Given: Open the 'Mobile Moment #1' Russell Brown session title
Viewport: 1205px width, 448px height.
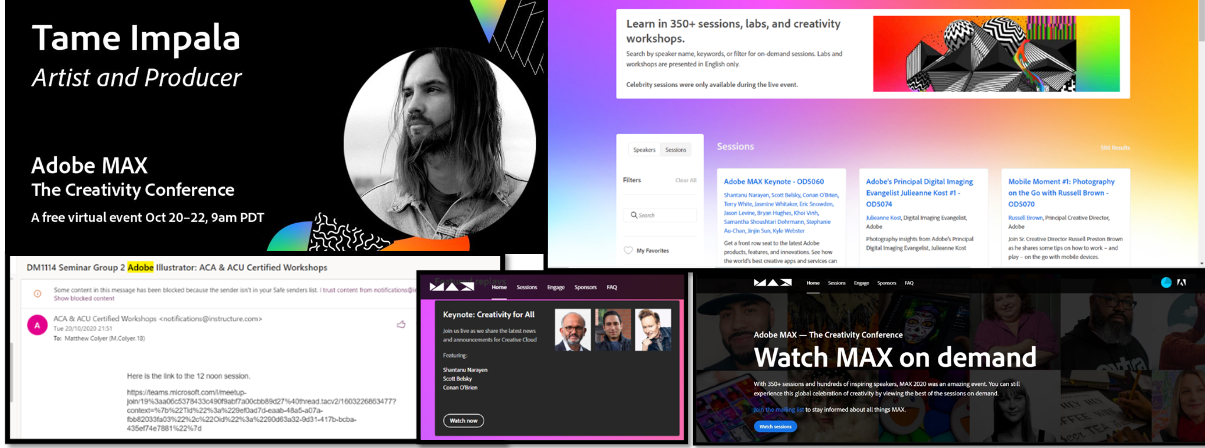Looking at the screenshot, I should coord(1063,193).
